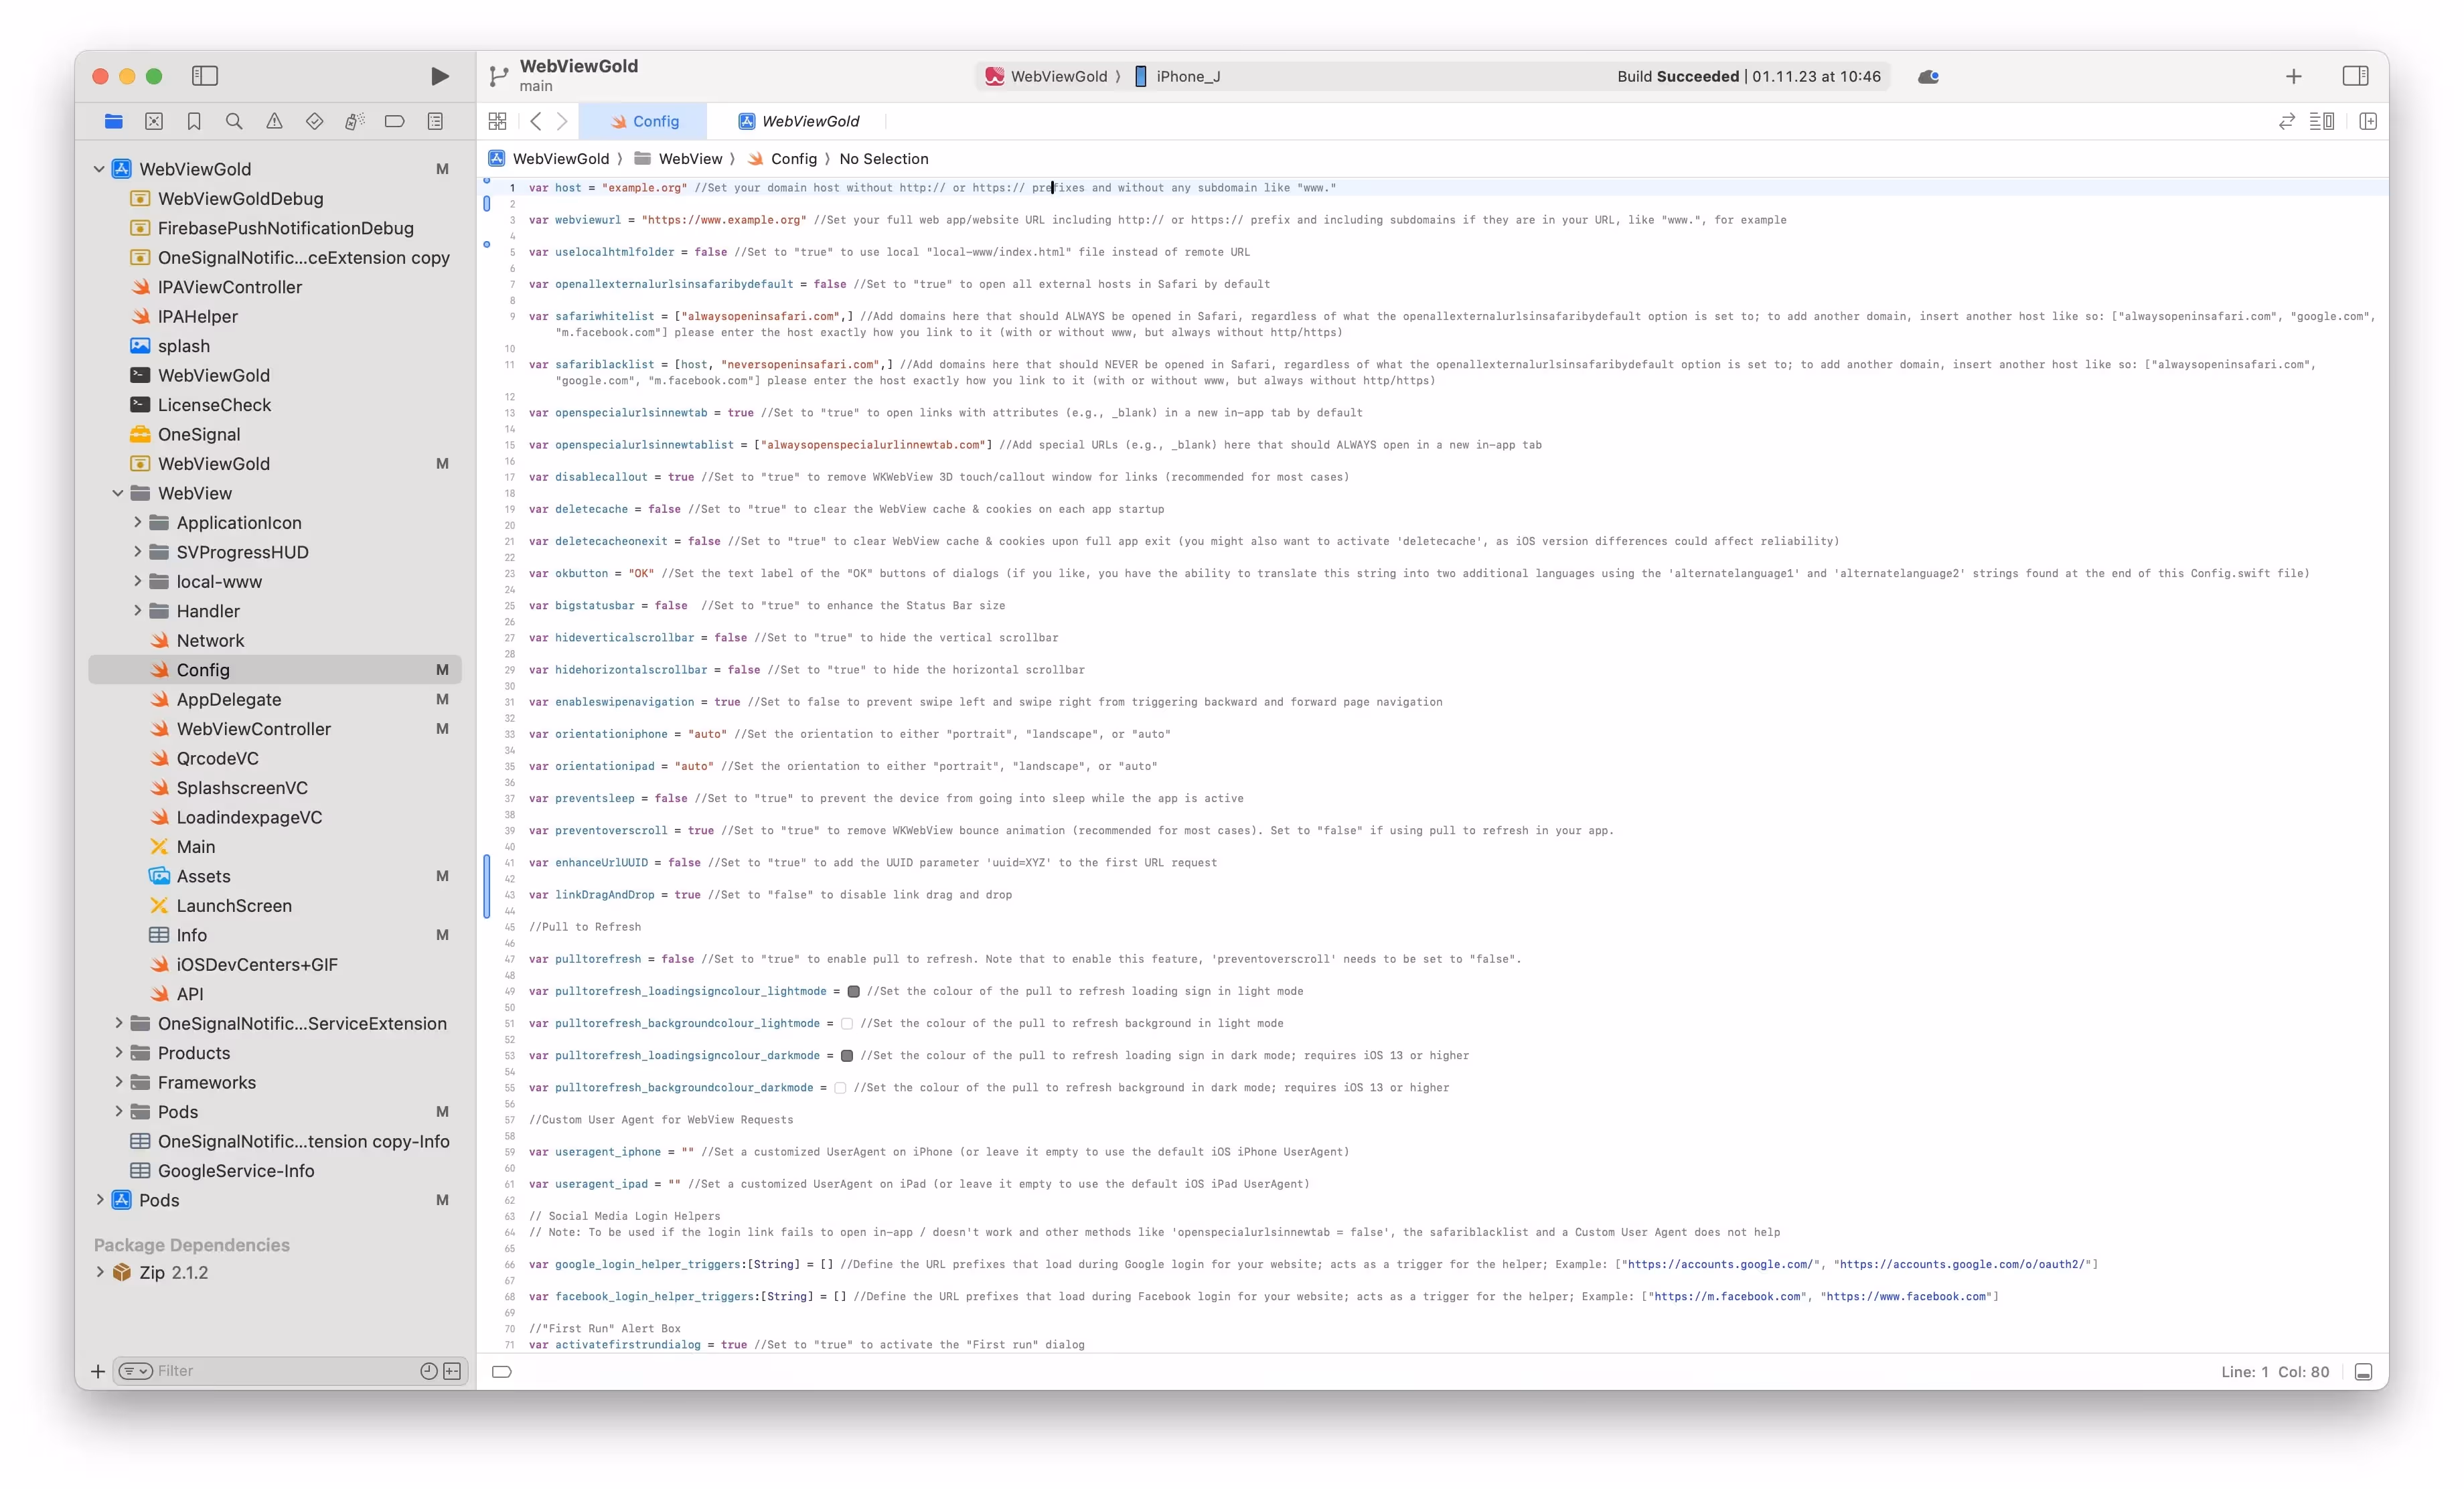Add editor on right icon
The height and width of the screenshot is (1489, 2464).
coord(2367,121)
